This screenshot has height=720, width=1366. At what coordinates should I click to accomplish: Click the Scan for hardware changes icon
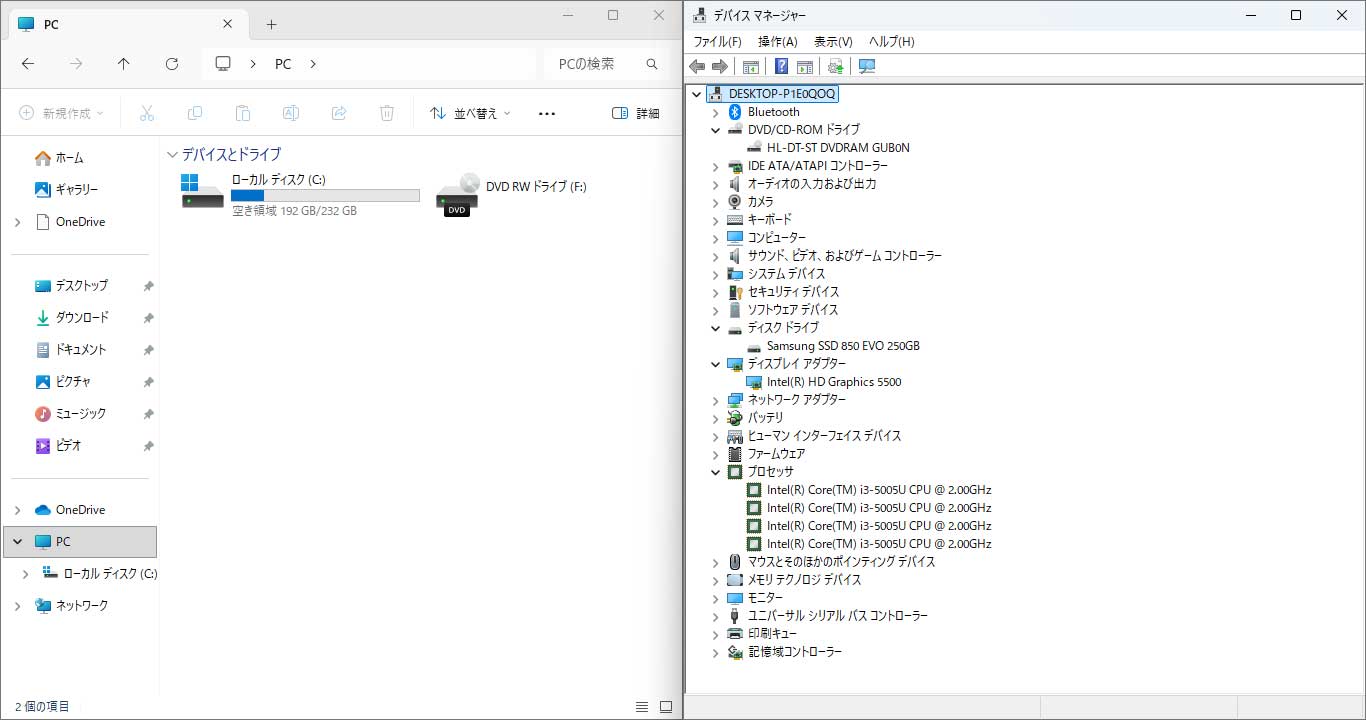point(867,67)
